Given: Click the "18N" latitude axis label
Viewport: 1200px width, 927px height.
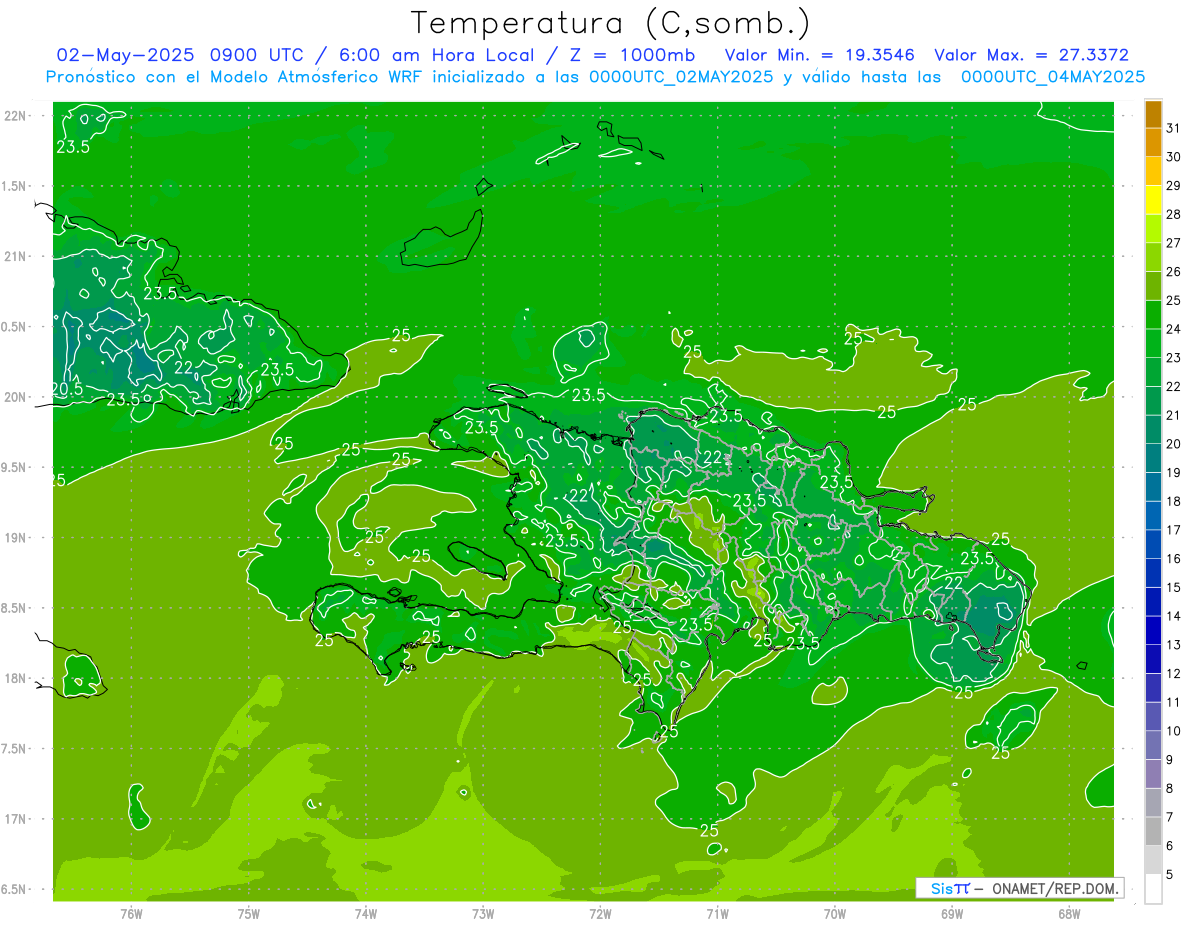Looking at the screenshot, I should (14, 679).
